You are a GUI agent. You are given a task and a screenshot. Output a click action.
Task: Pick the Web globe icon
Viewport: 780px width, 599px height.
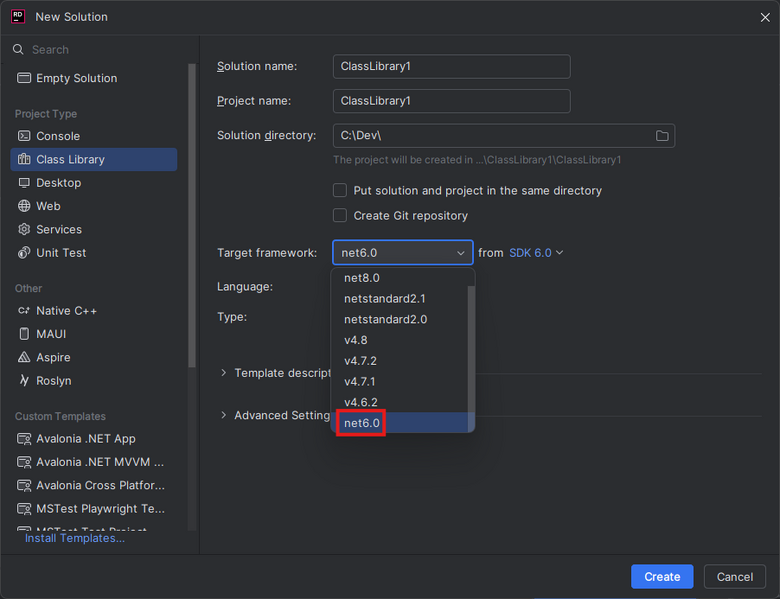tap(24, 206)
